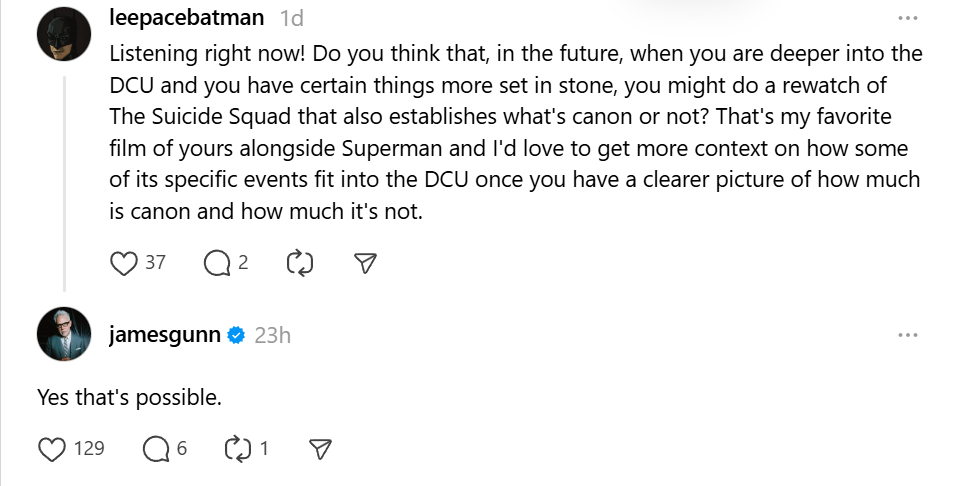View the 129 likes count on jamesgunn's reply

point(89,449)
